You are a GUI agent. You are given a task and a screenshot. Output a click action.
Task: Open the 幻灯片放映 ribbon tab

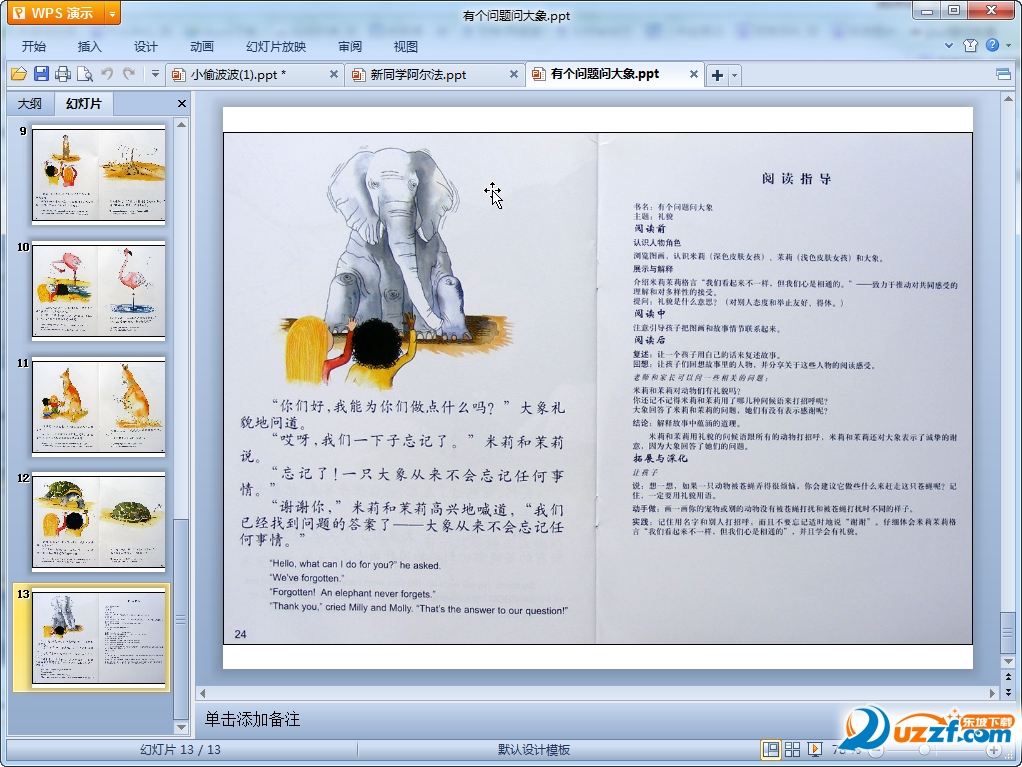pyautogui.click(x=276, y=46)
